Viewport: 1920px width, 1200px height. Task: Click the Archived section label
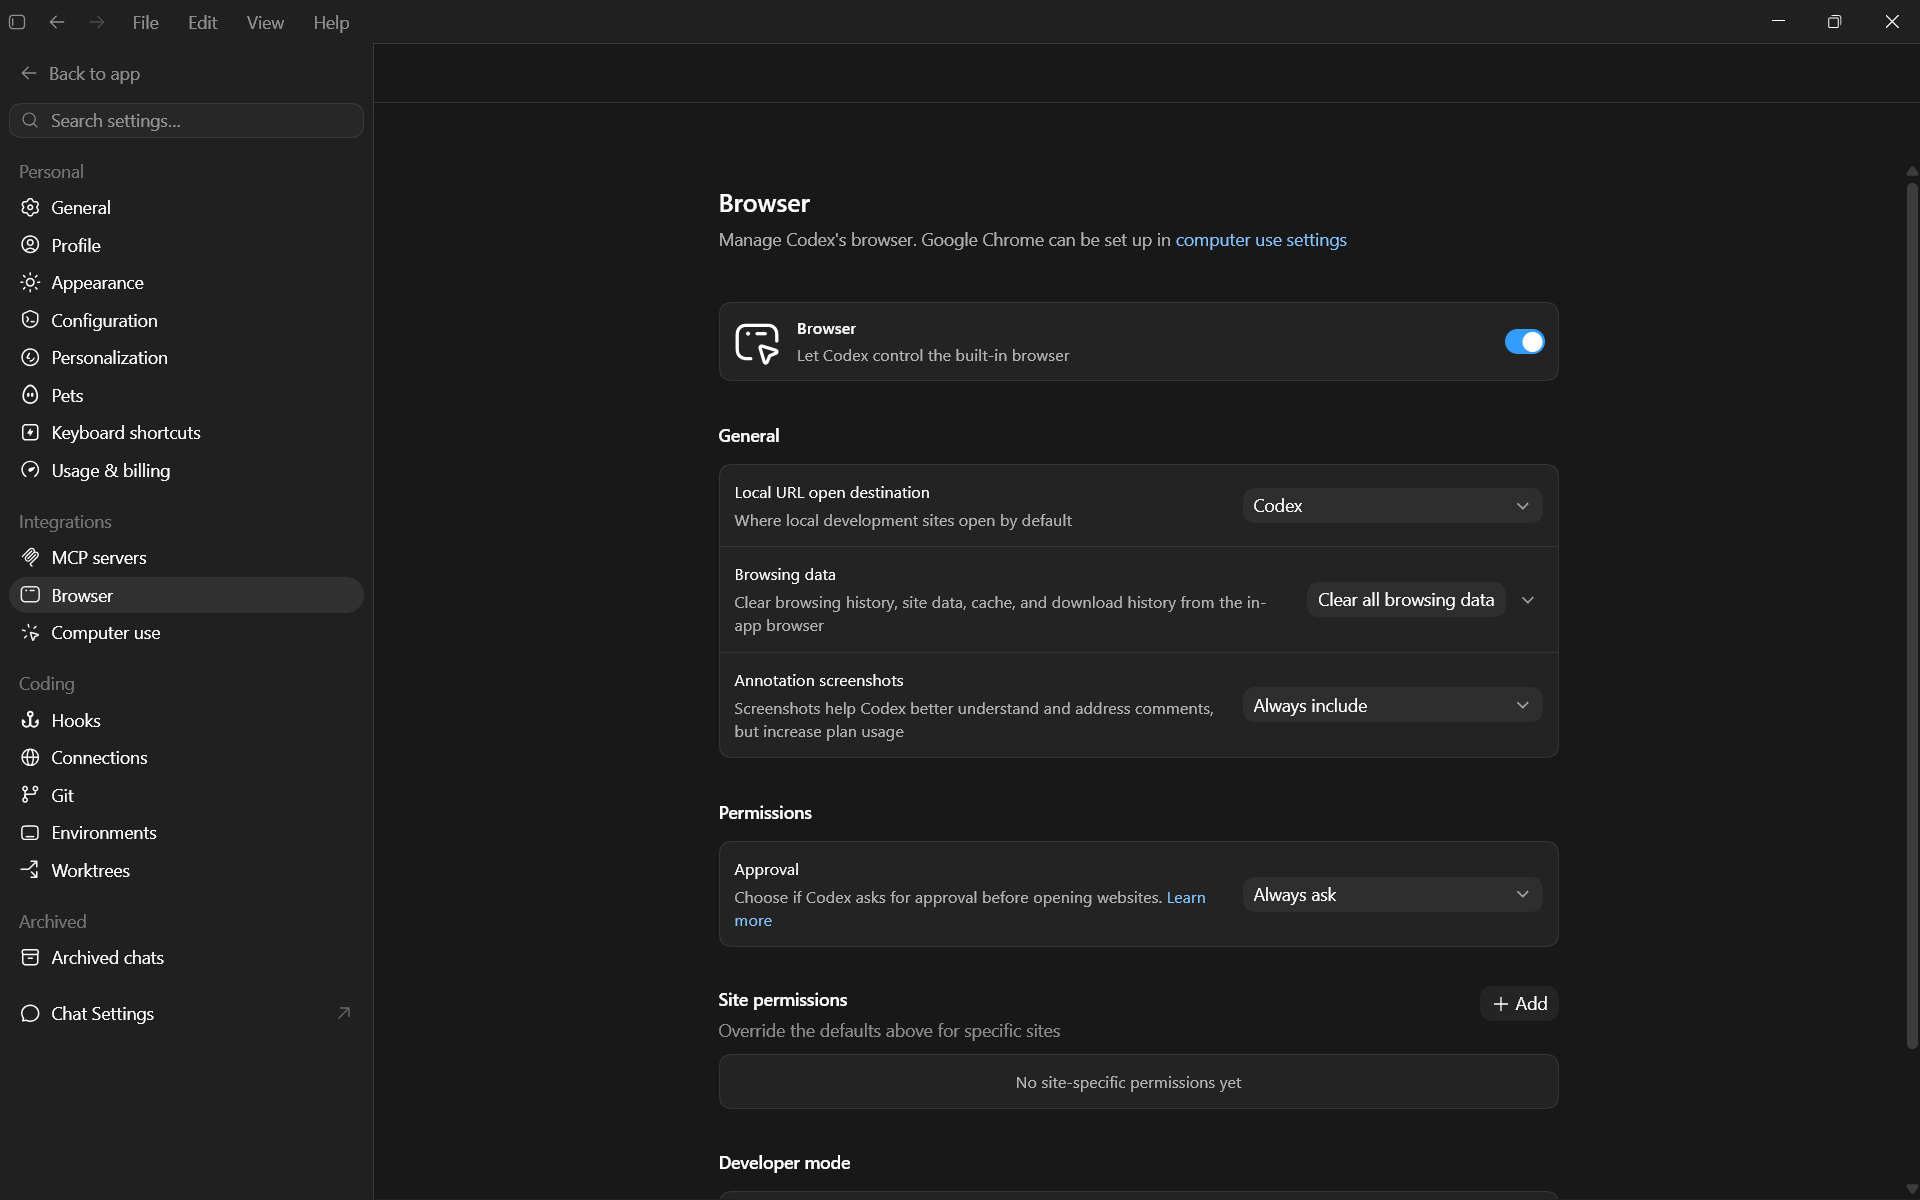click(x=52, y=921)
